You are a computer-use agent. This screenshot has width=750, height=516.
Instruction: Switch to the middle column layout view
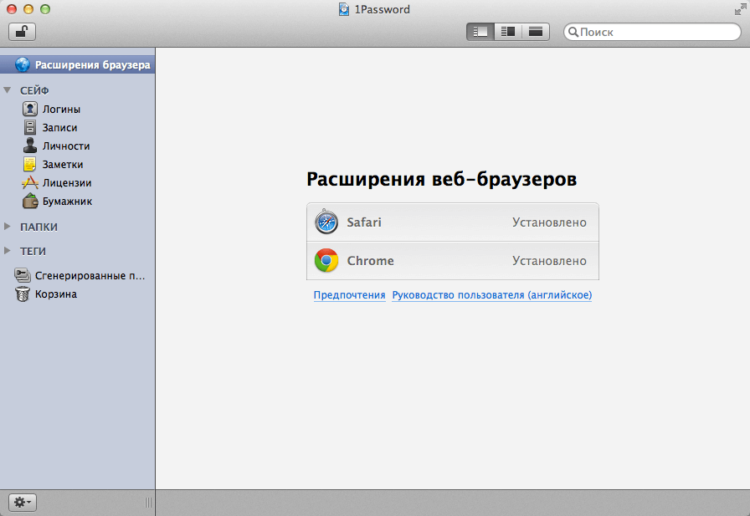click(x=507, y=32)
